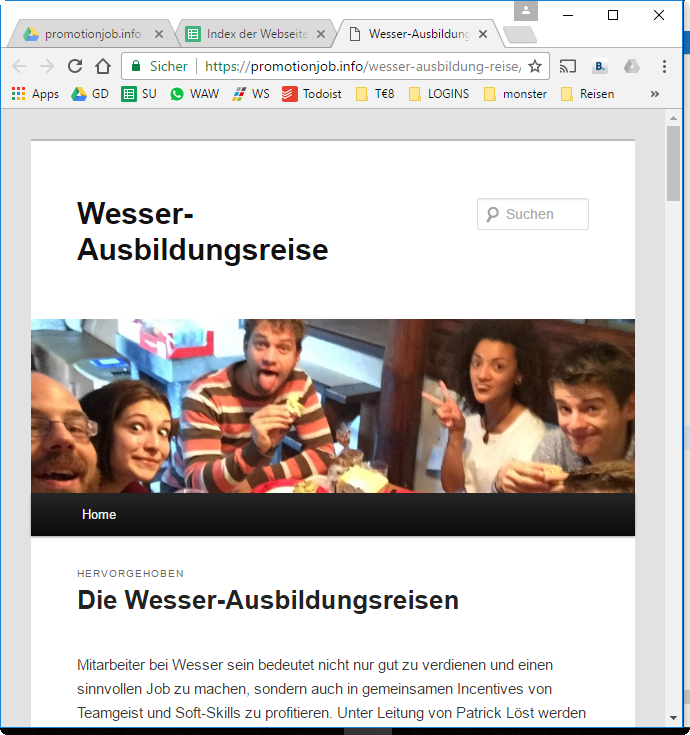Open the Google Drive extension icon
Viewport: 690px width, 735px height.
click(x=631, y=66)
